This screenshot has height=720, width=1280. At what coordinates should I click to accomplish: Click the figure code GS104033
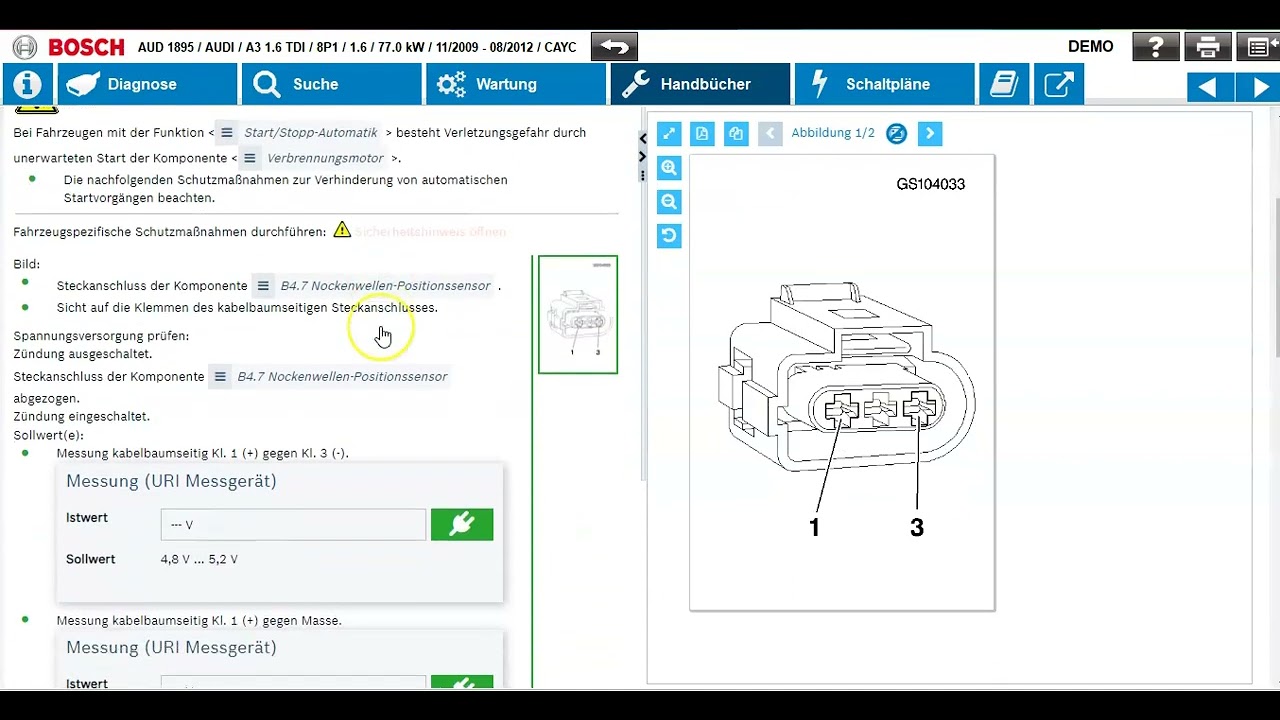coord(931,184)
